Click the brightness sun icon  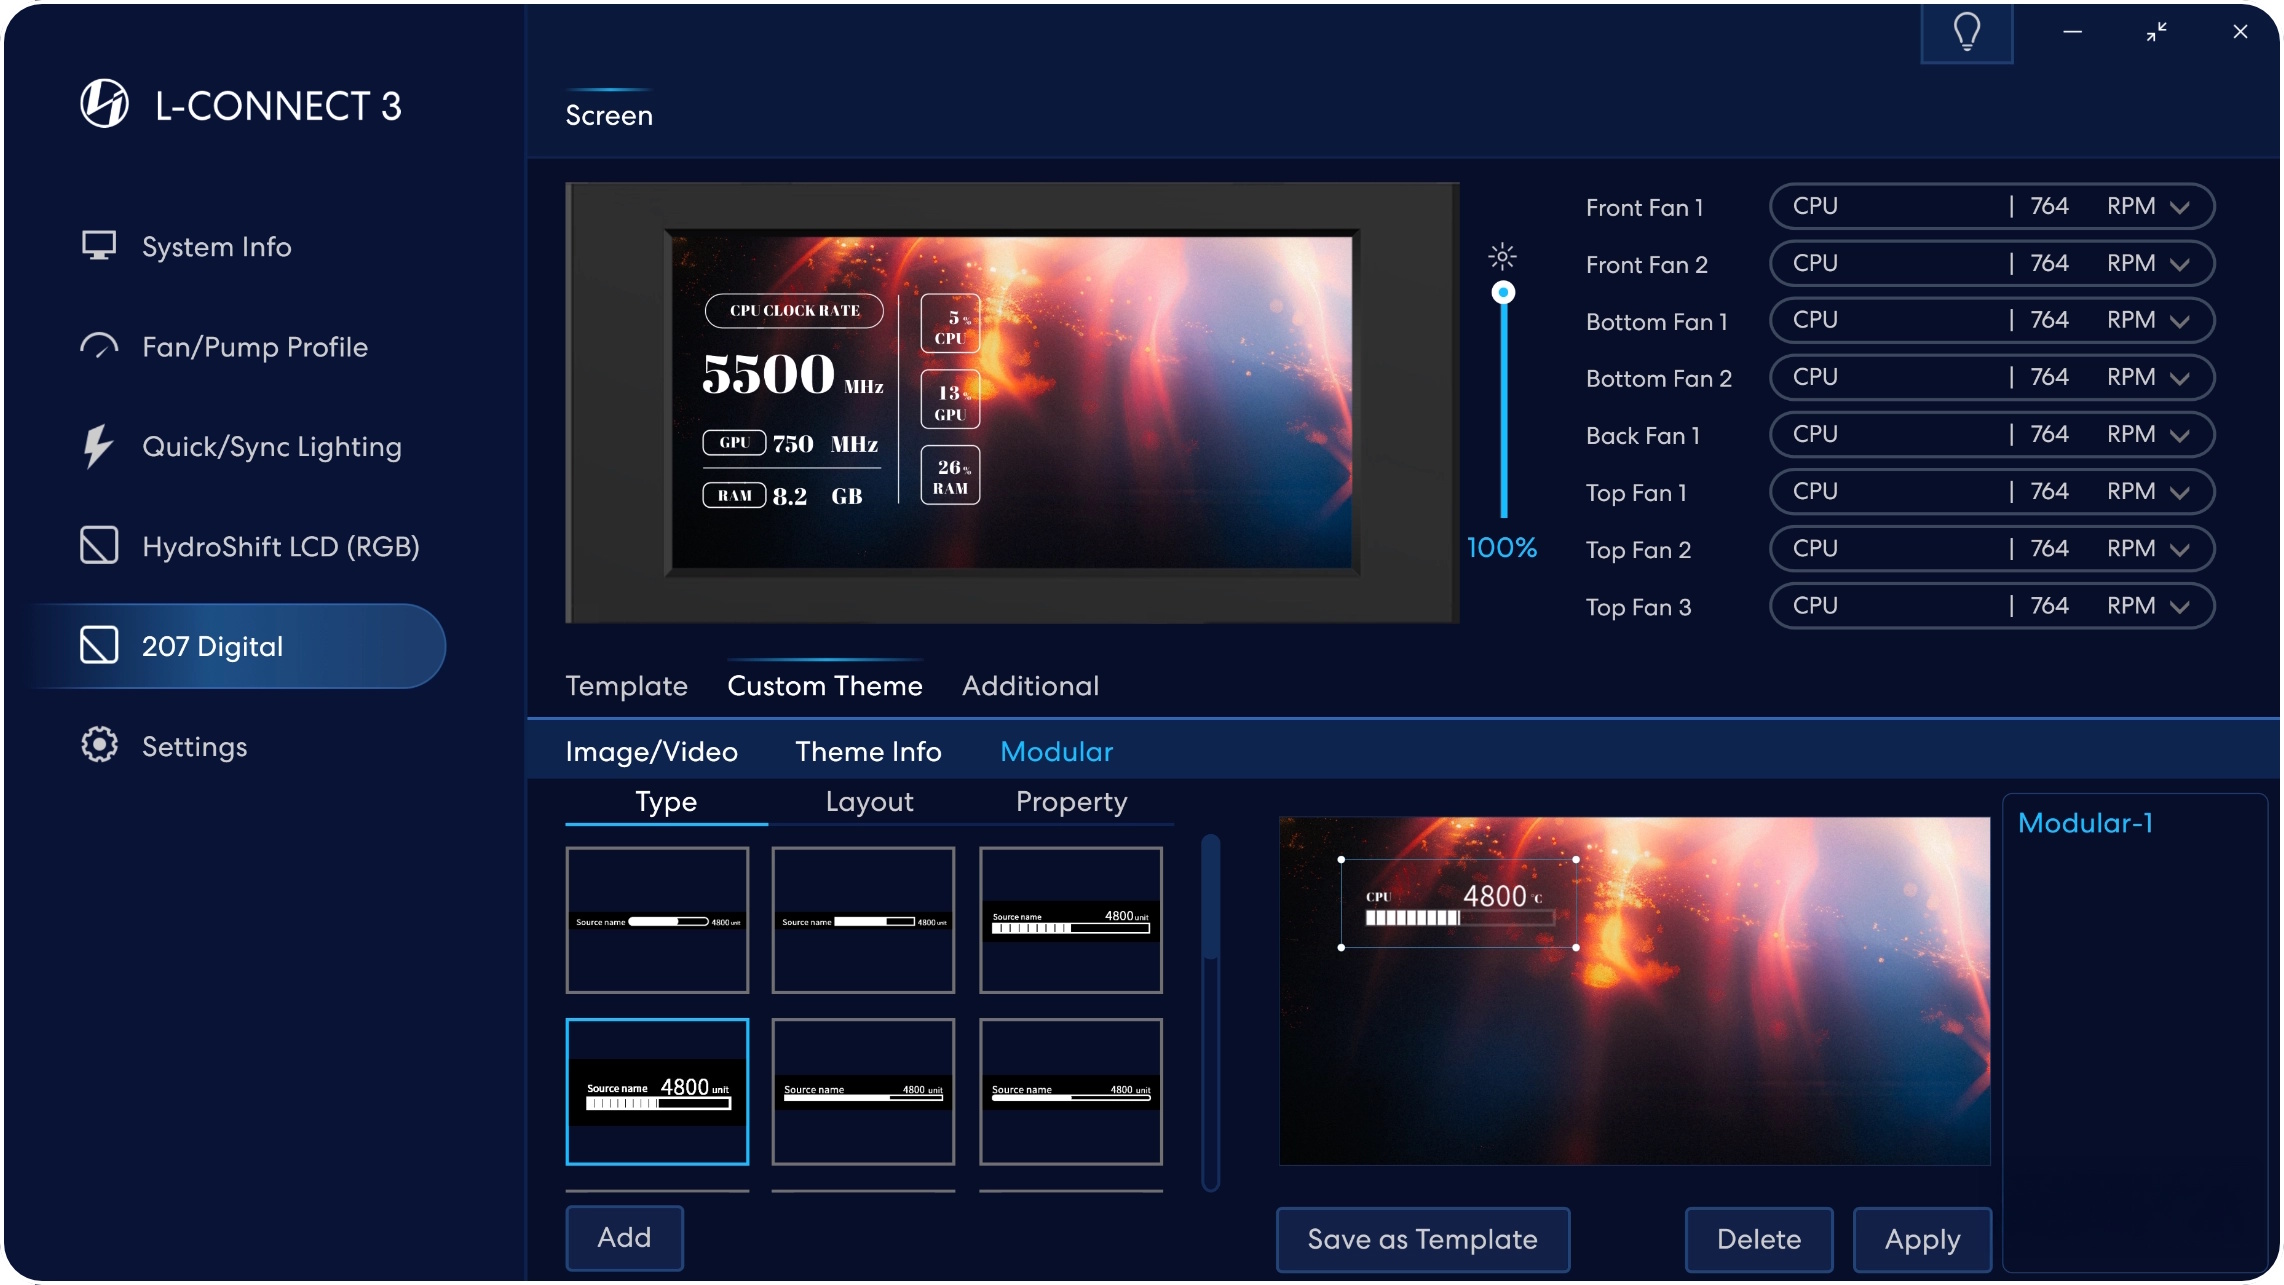tap(1502, 256)
